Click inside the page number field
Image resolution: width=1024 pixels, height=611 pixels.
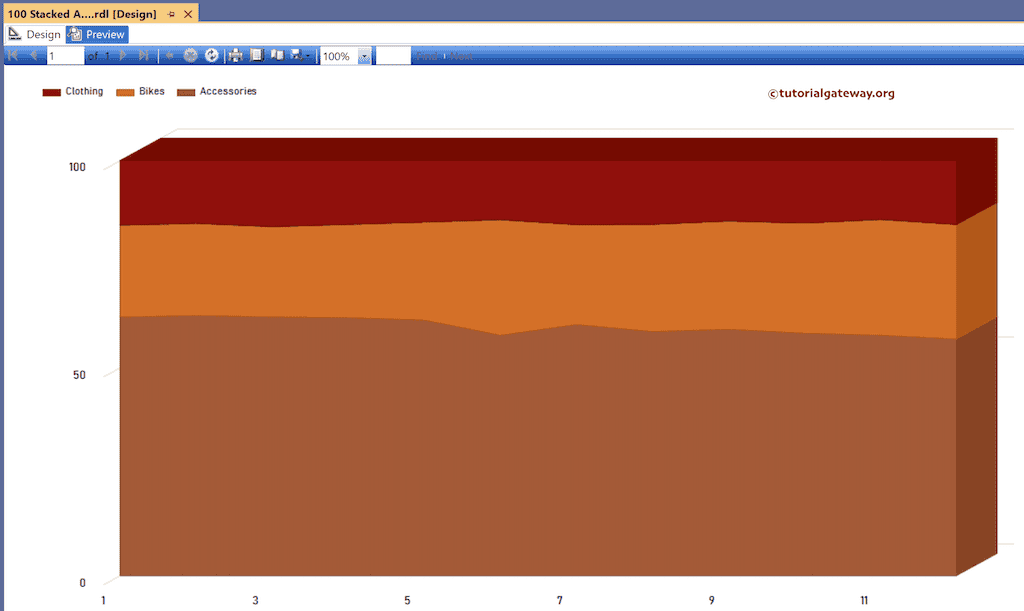(64, 55)
